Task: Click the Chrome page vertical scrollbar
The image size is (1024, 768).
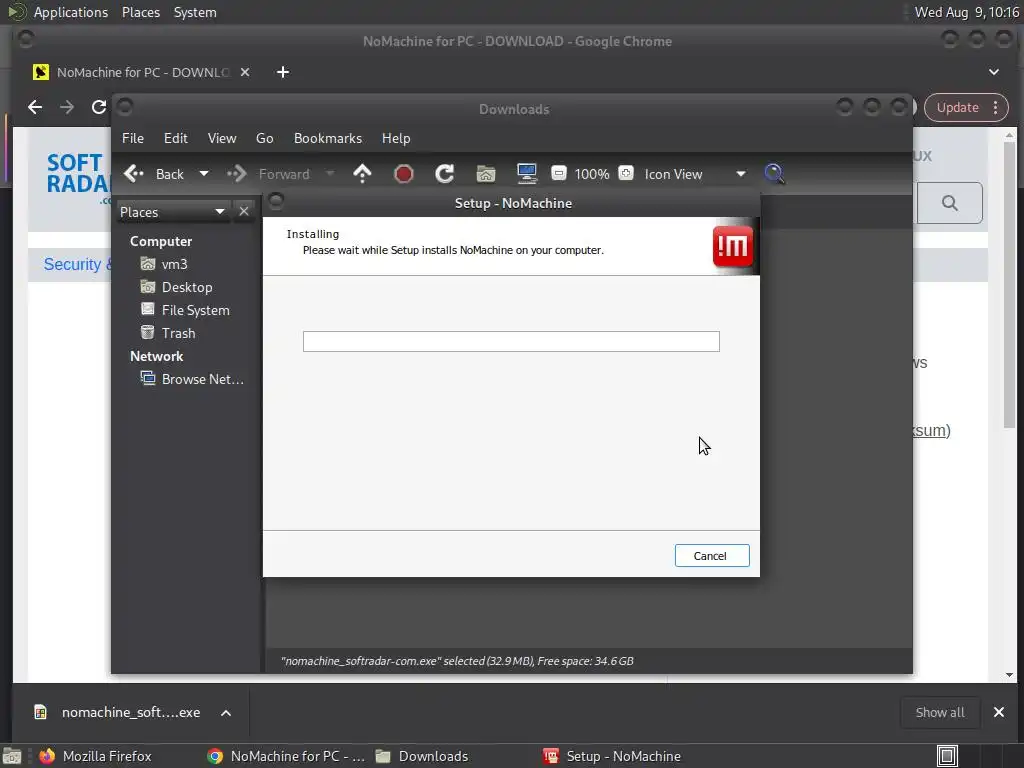Action: pos(1010,284)
